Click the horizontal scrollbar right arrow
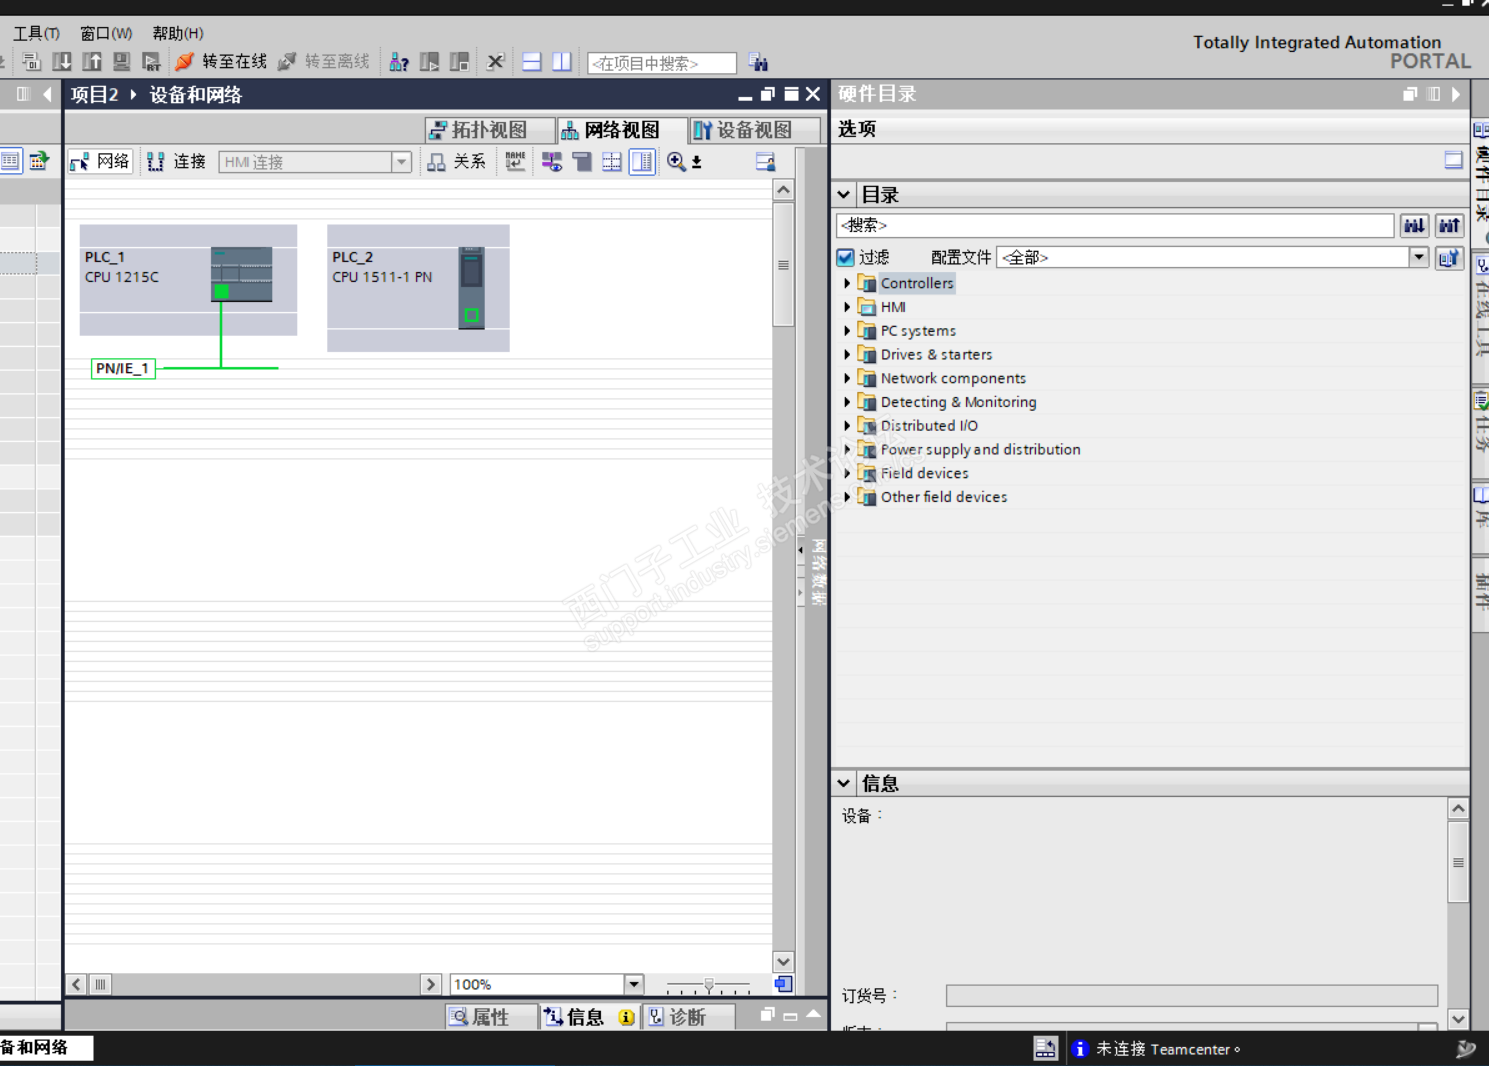Image resolution: width=1489 pixels, height=1066 pixels. [x=431, y=985]
